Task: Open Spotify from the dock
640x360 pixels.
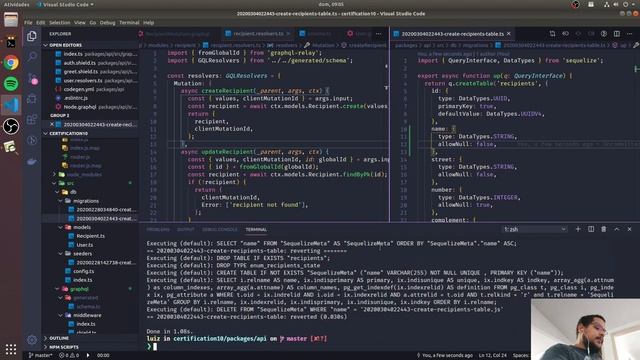Action: pyautogui.click(x=11, y=84)
